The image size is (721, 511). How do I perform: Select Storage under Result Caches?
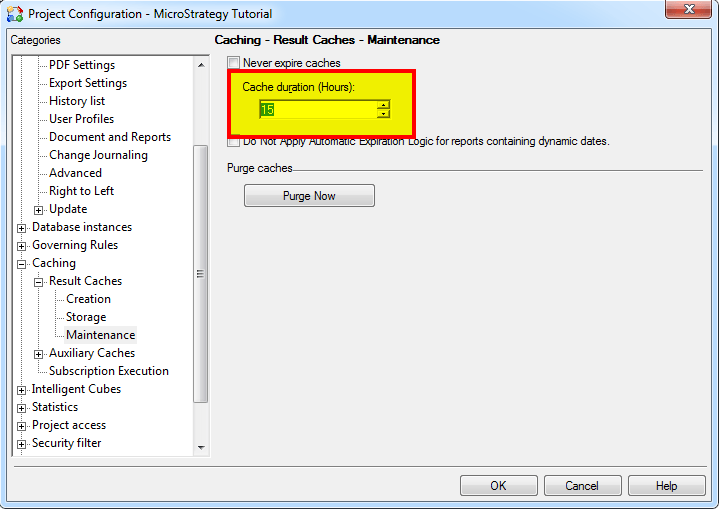[x=86, y=317]
